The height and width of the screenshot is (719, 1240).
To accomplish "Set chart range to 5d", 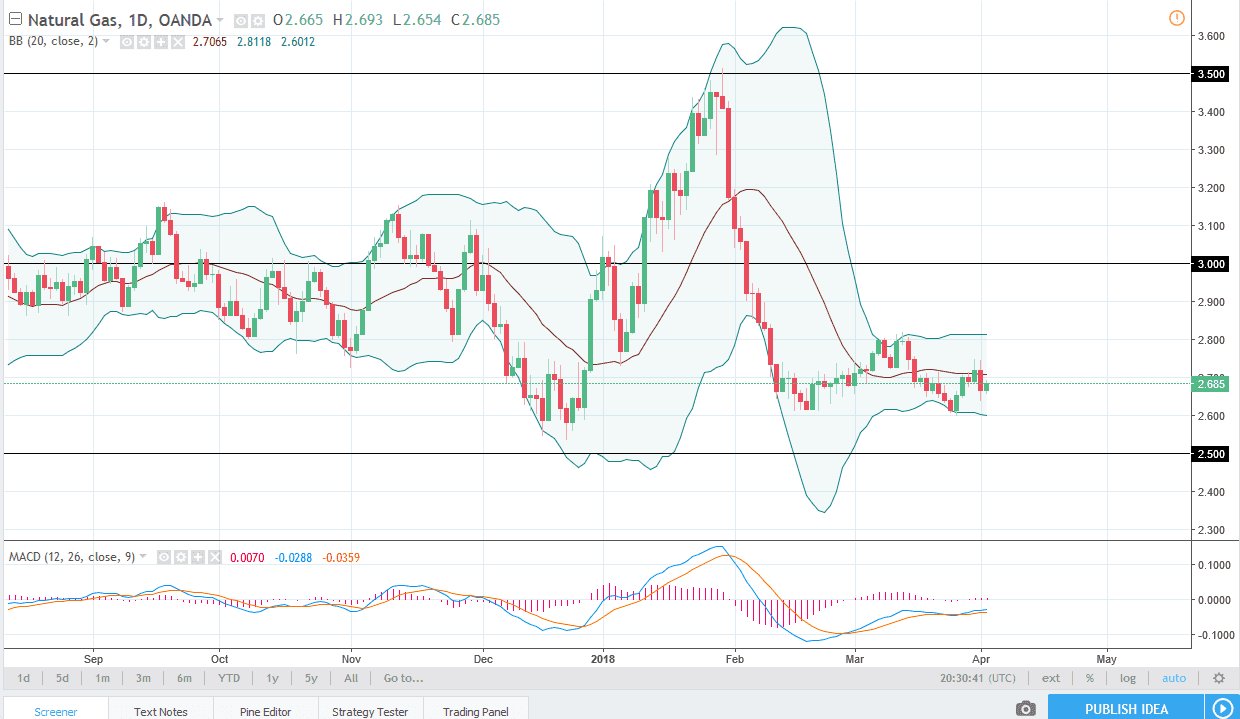I will click(62, 678).
